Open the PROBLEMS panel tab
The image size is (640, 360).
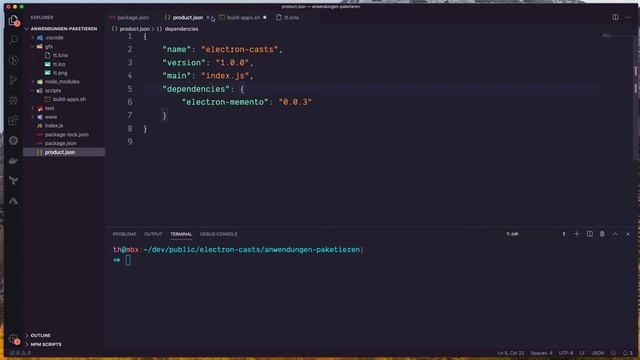point(124,234)
